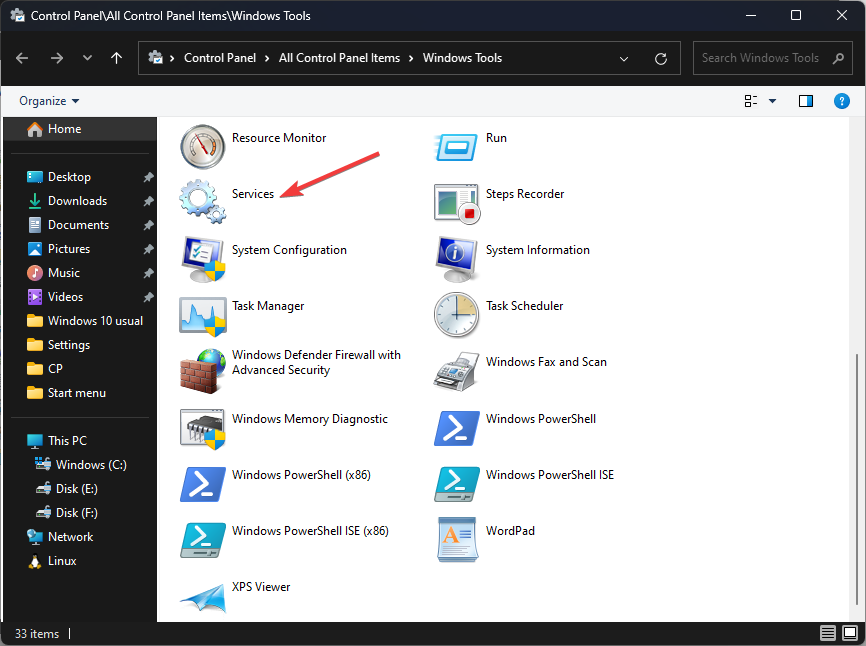Click the "33 items" status bar text

[36, 634]
